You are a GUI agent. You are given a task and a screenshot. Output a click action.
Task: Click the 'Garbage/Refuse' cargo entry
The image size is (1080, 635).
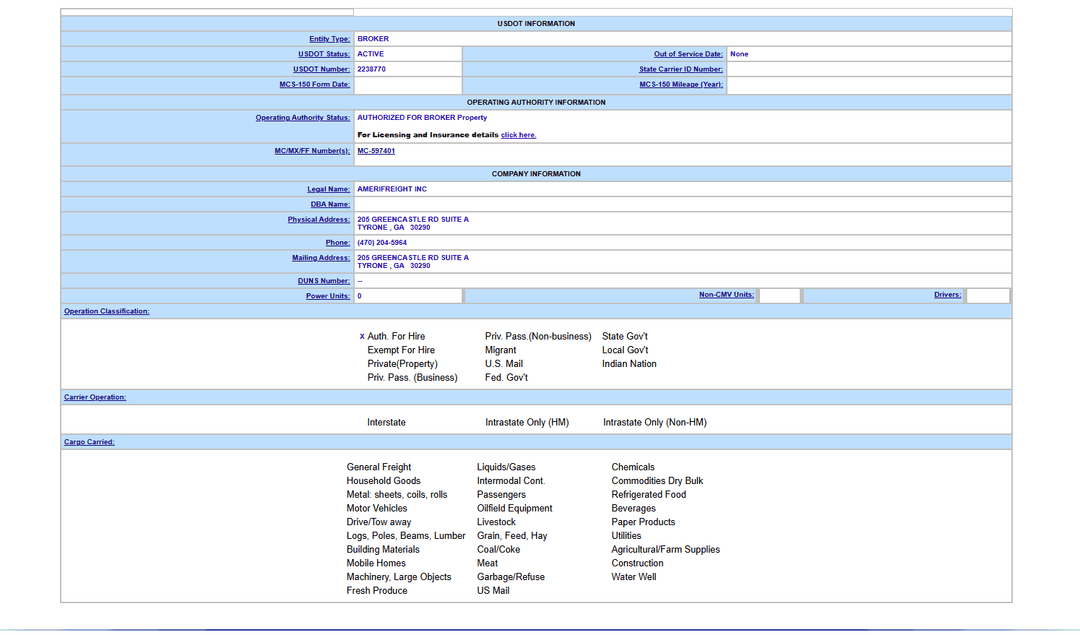(x=510, y=578)
